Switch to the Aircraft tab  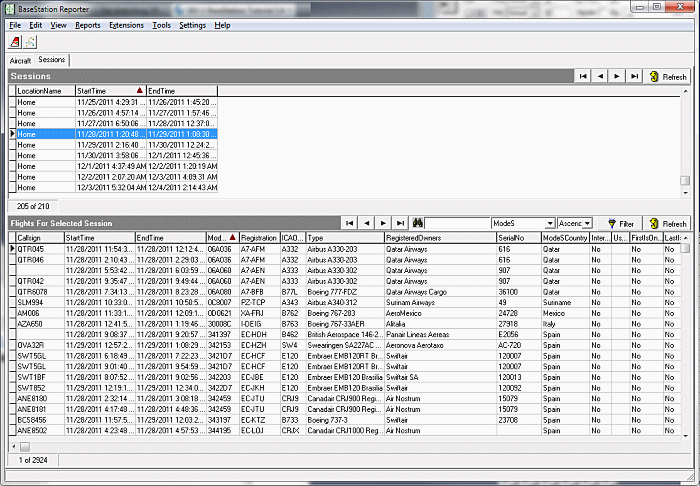click(21, 61)
